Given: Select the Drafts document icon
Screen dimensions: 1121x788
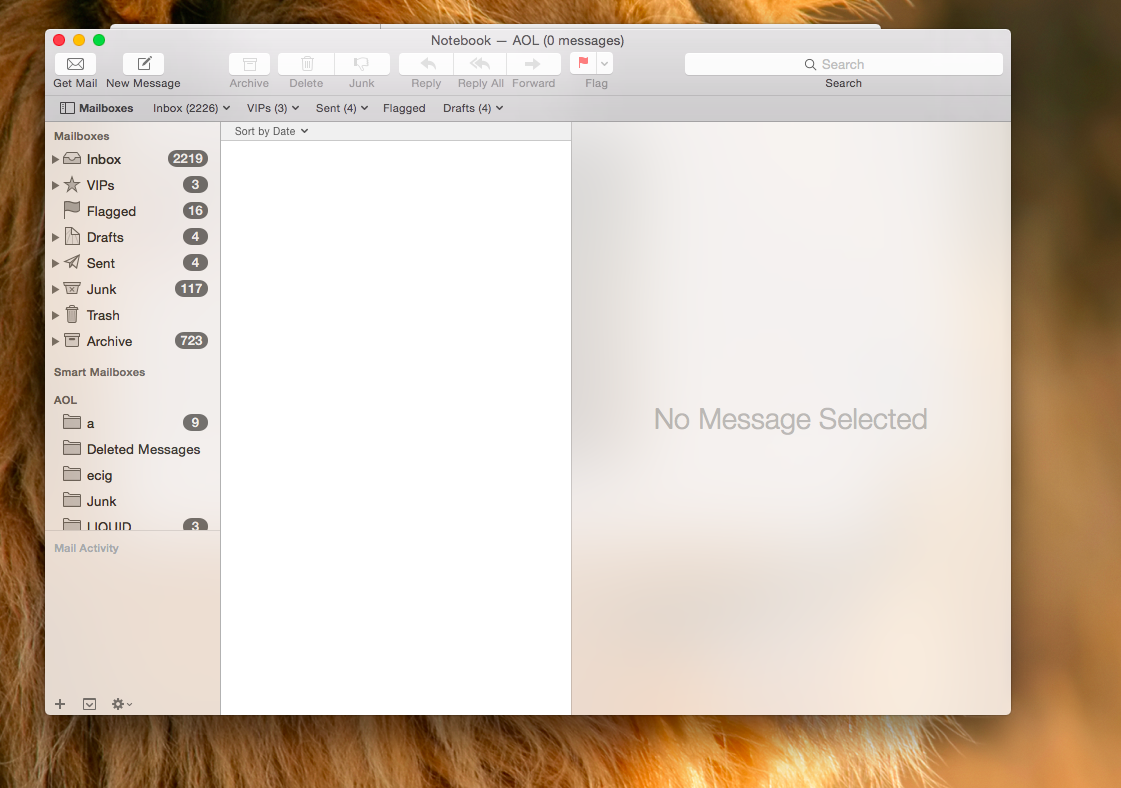Looking at the screenshot, I should click(x=72, y=236).
